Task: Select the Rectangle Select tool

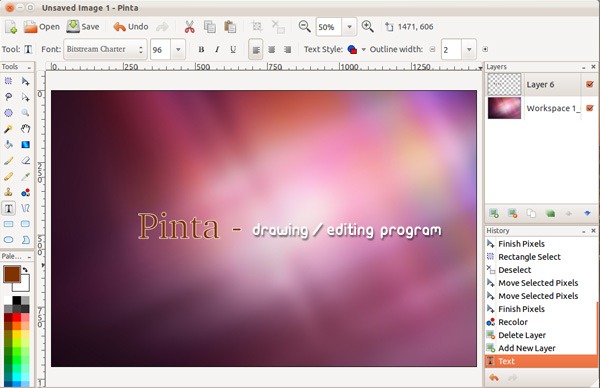Action: 8,81
